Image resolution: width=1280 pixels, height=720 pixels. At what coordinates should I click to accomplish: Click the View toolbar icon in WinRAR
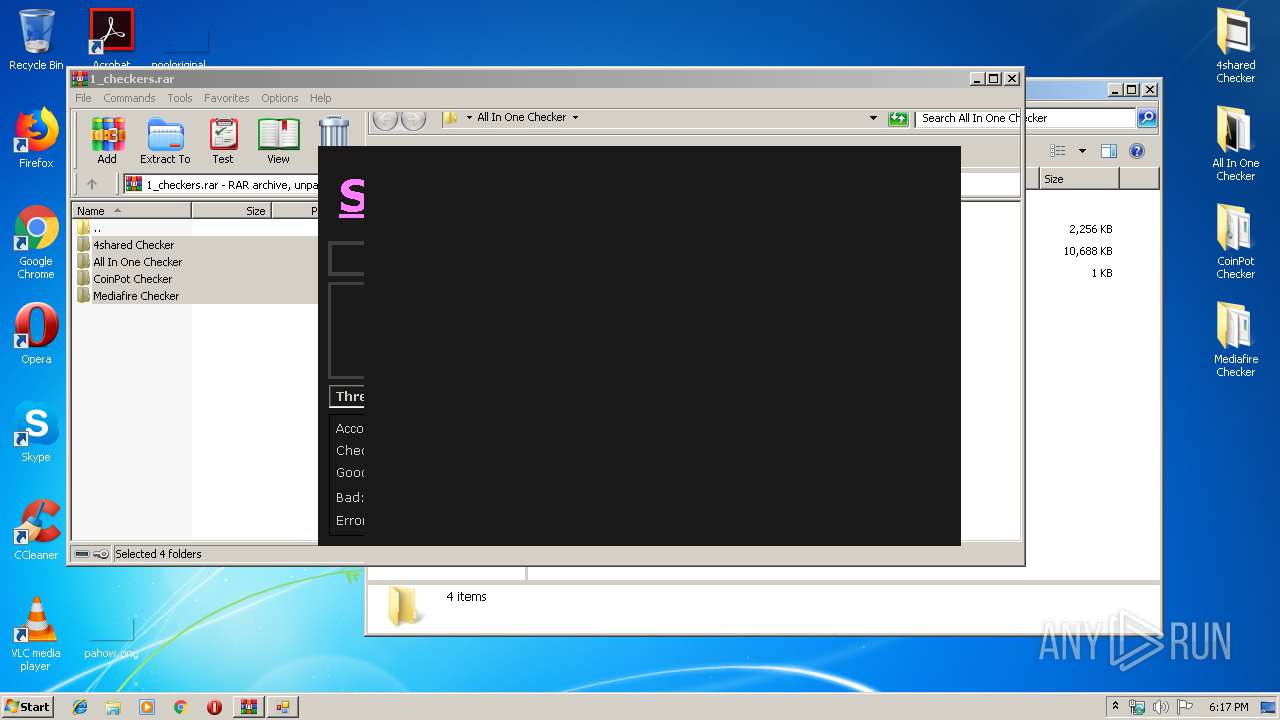tap(278, 141)
